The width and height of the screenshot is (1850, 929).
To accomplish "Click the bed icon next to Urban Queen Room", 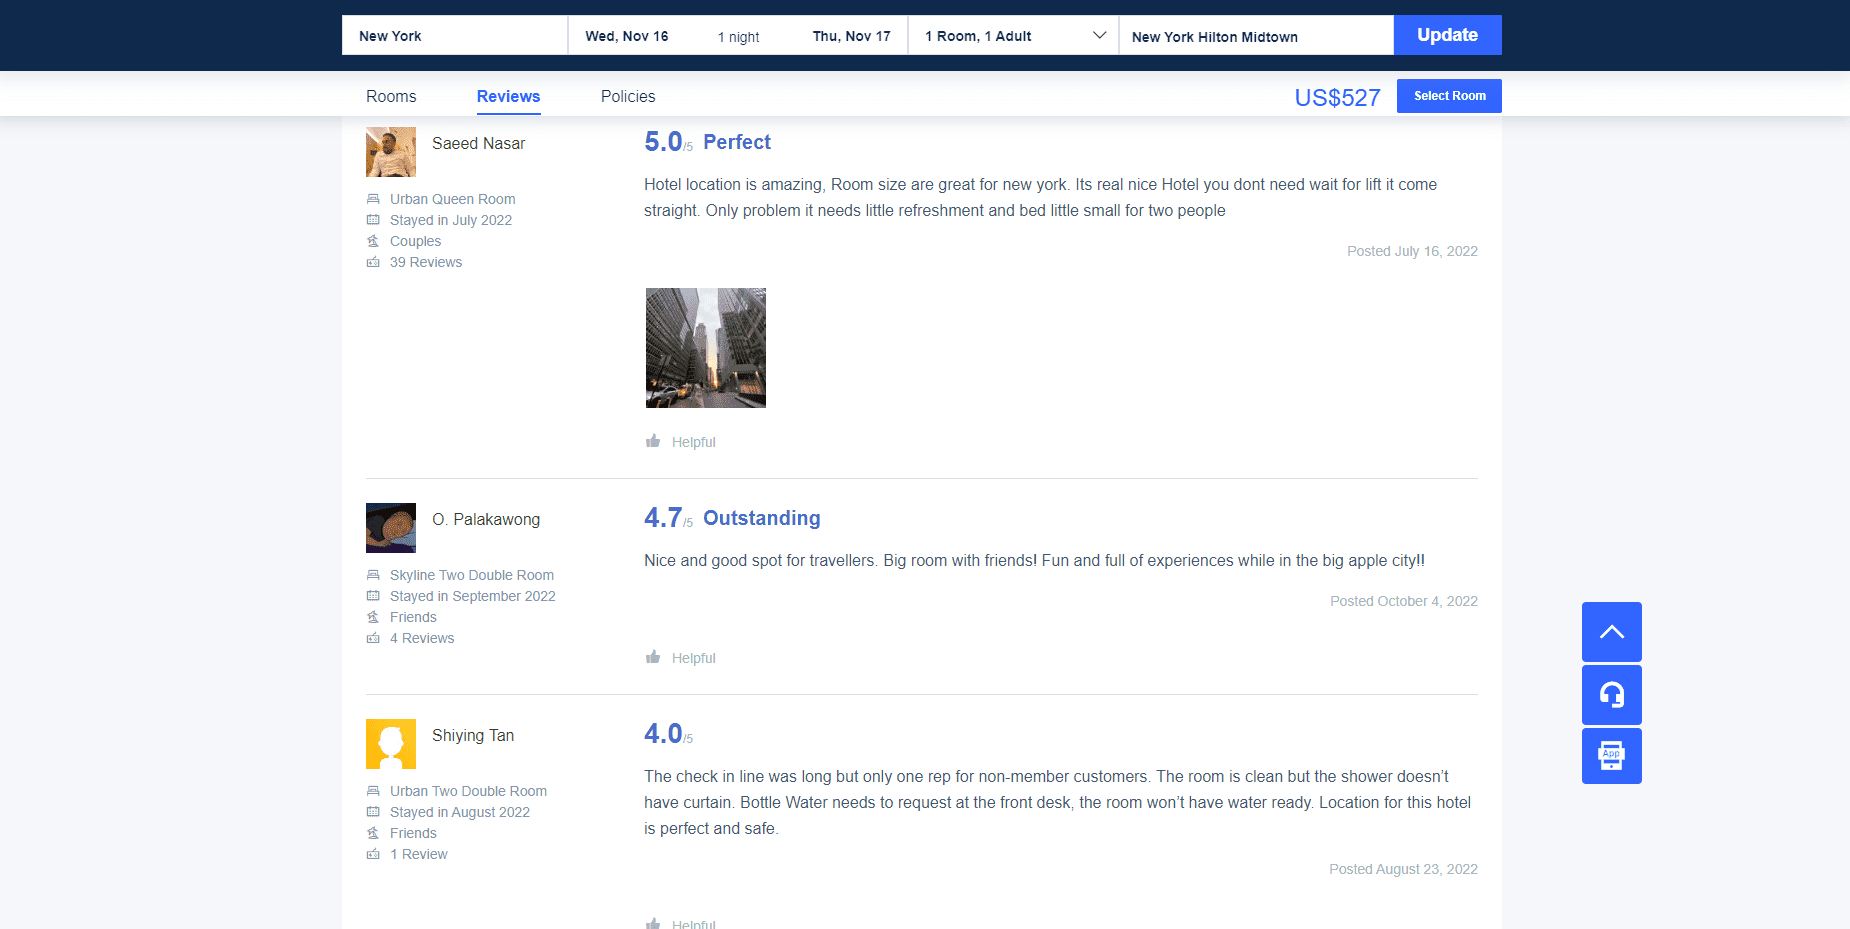I will (x=373, y=199).
